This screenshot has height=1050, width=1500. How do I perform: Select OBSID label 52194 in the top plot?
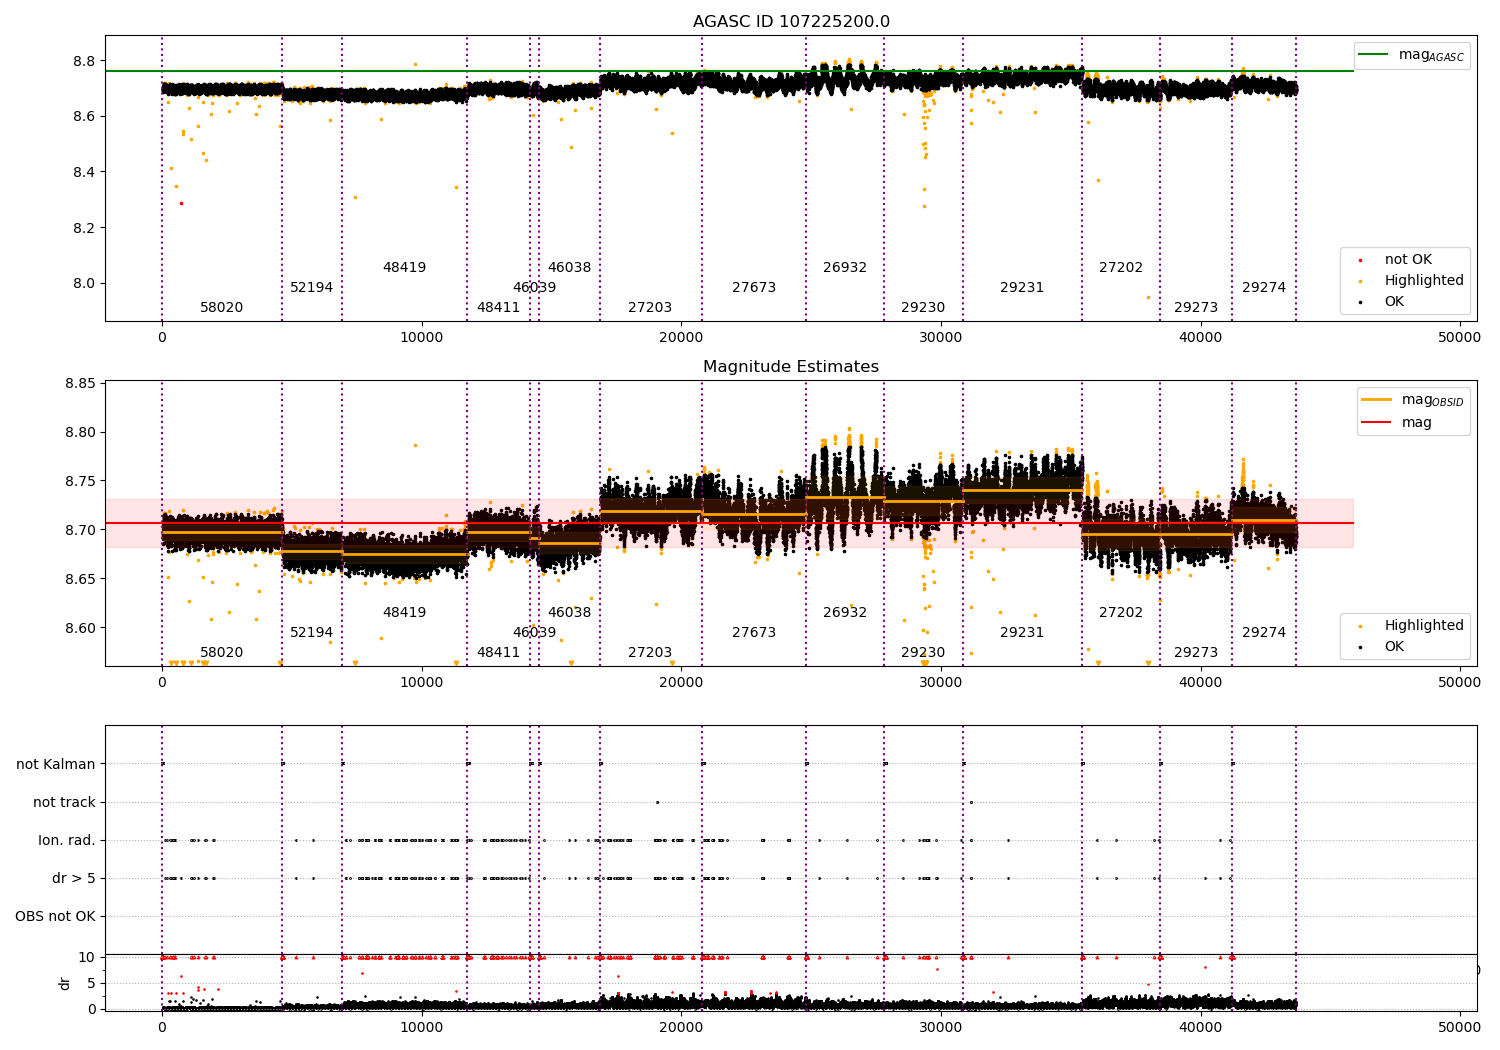312,288
